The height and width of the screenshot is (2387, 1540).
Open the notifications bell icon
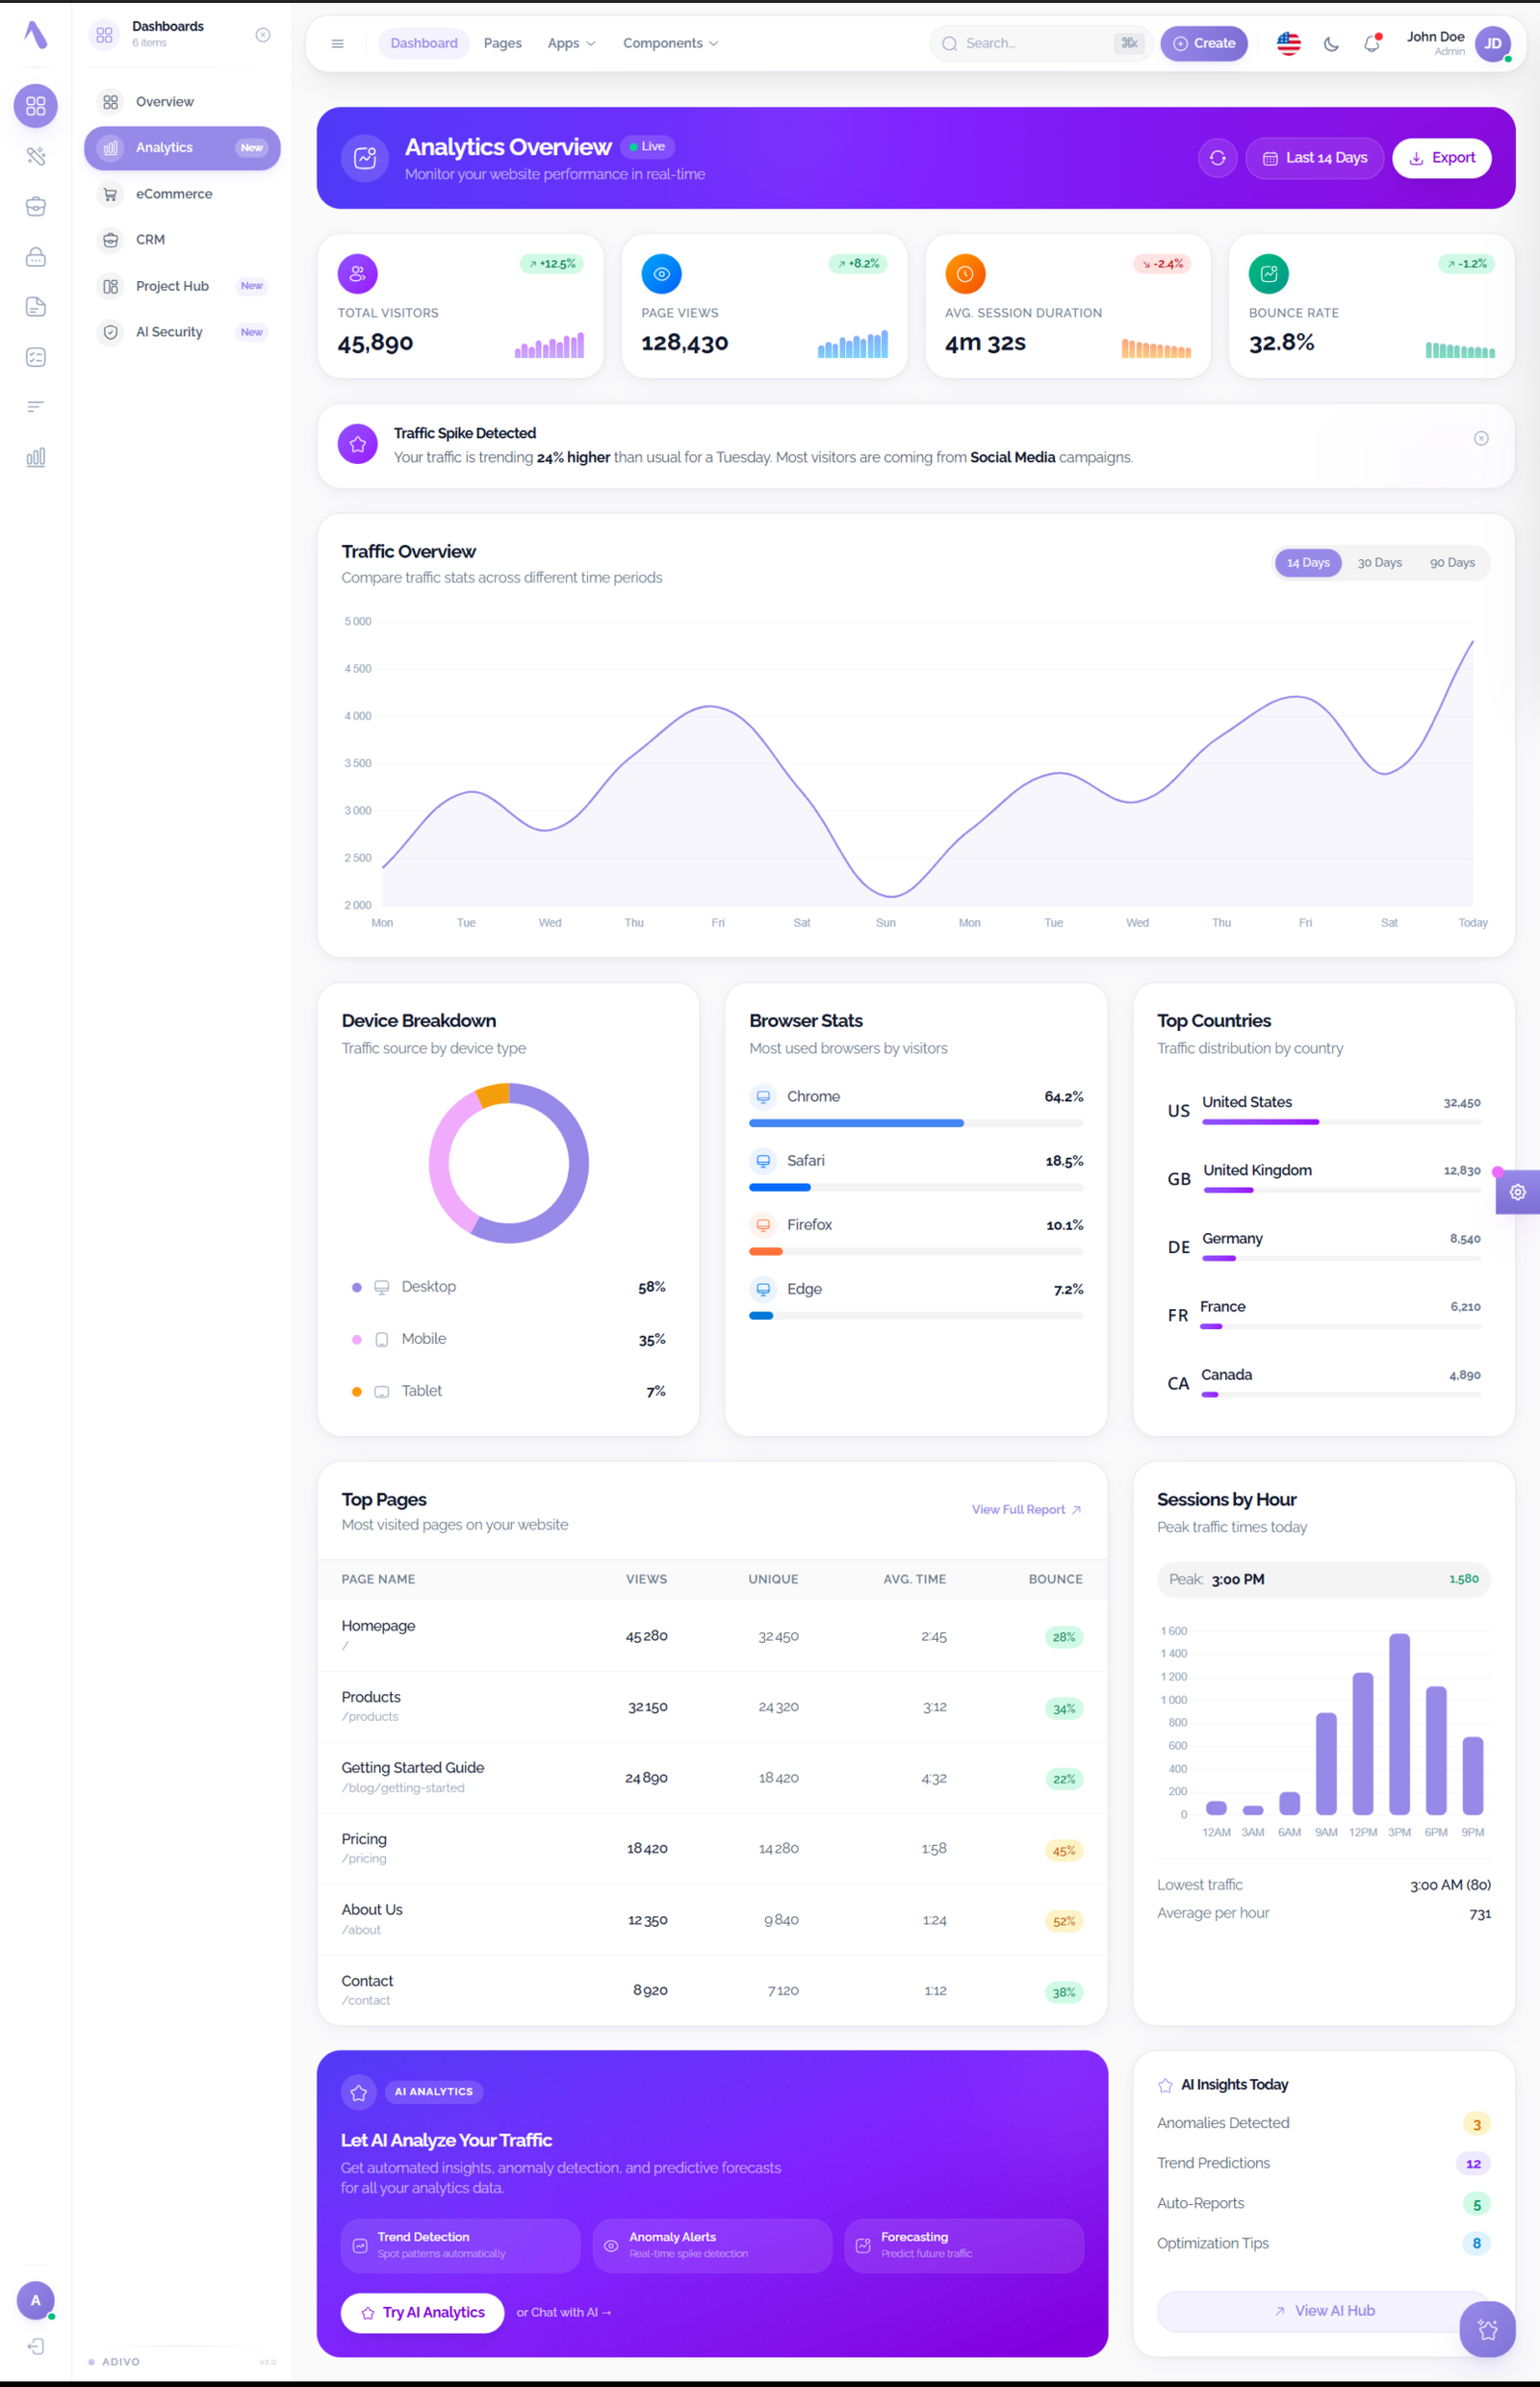[1372, 44]
